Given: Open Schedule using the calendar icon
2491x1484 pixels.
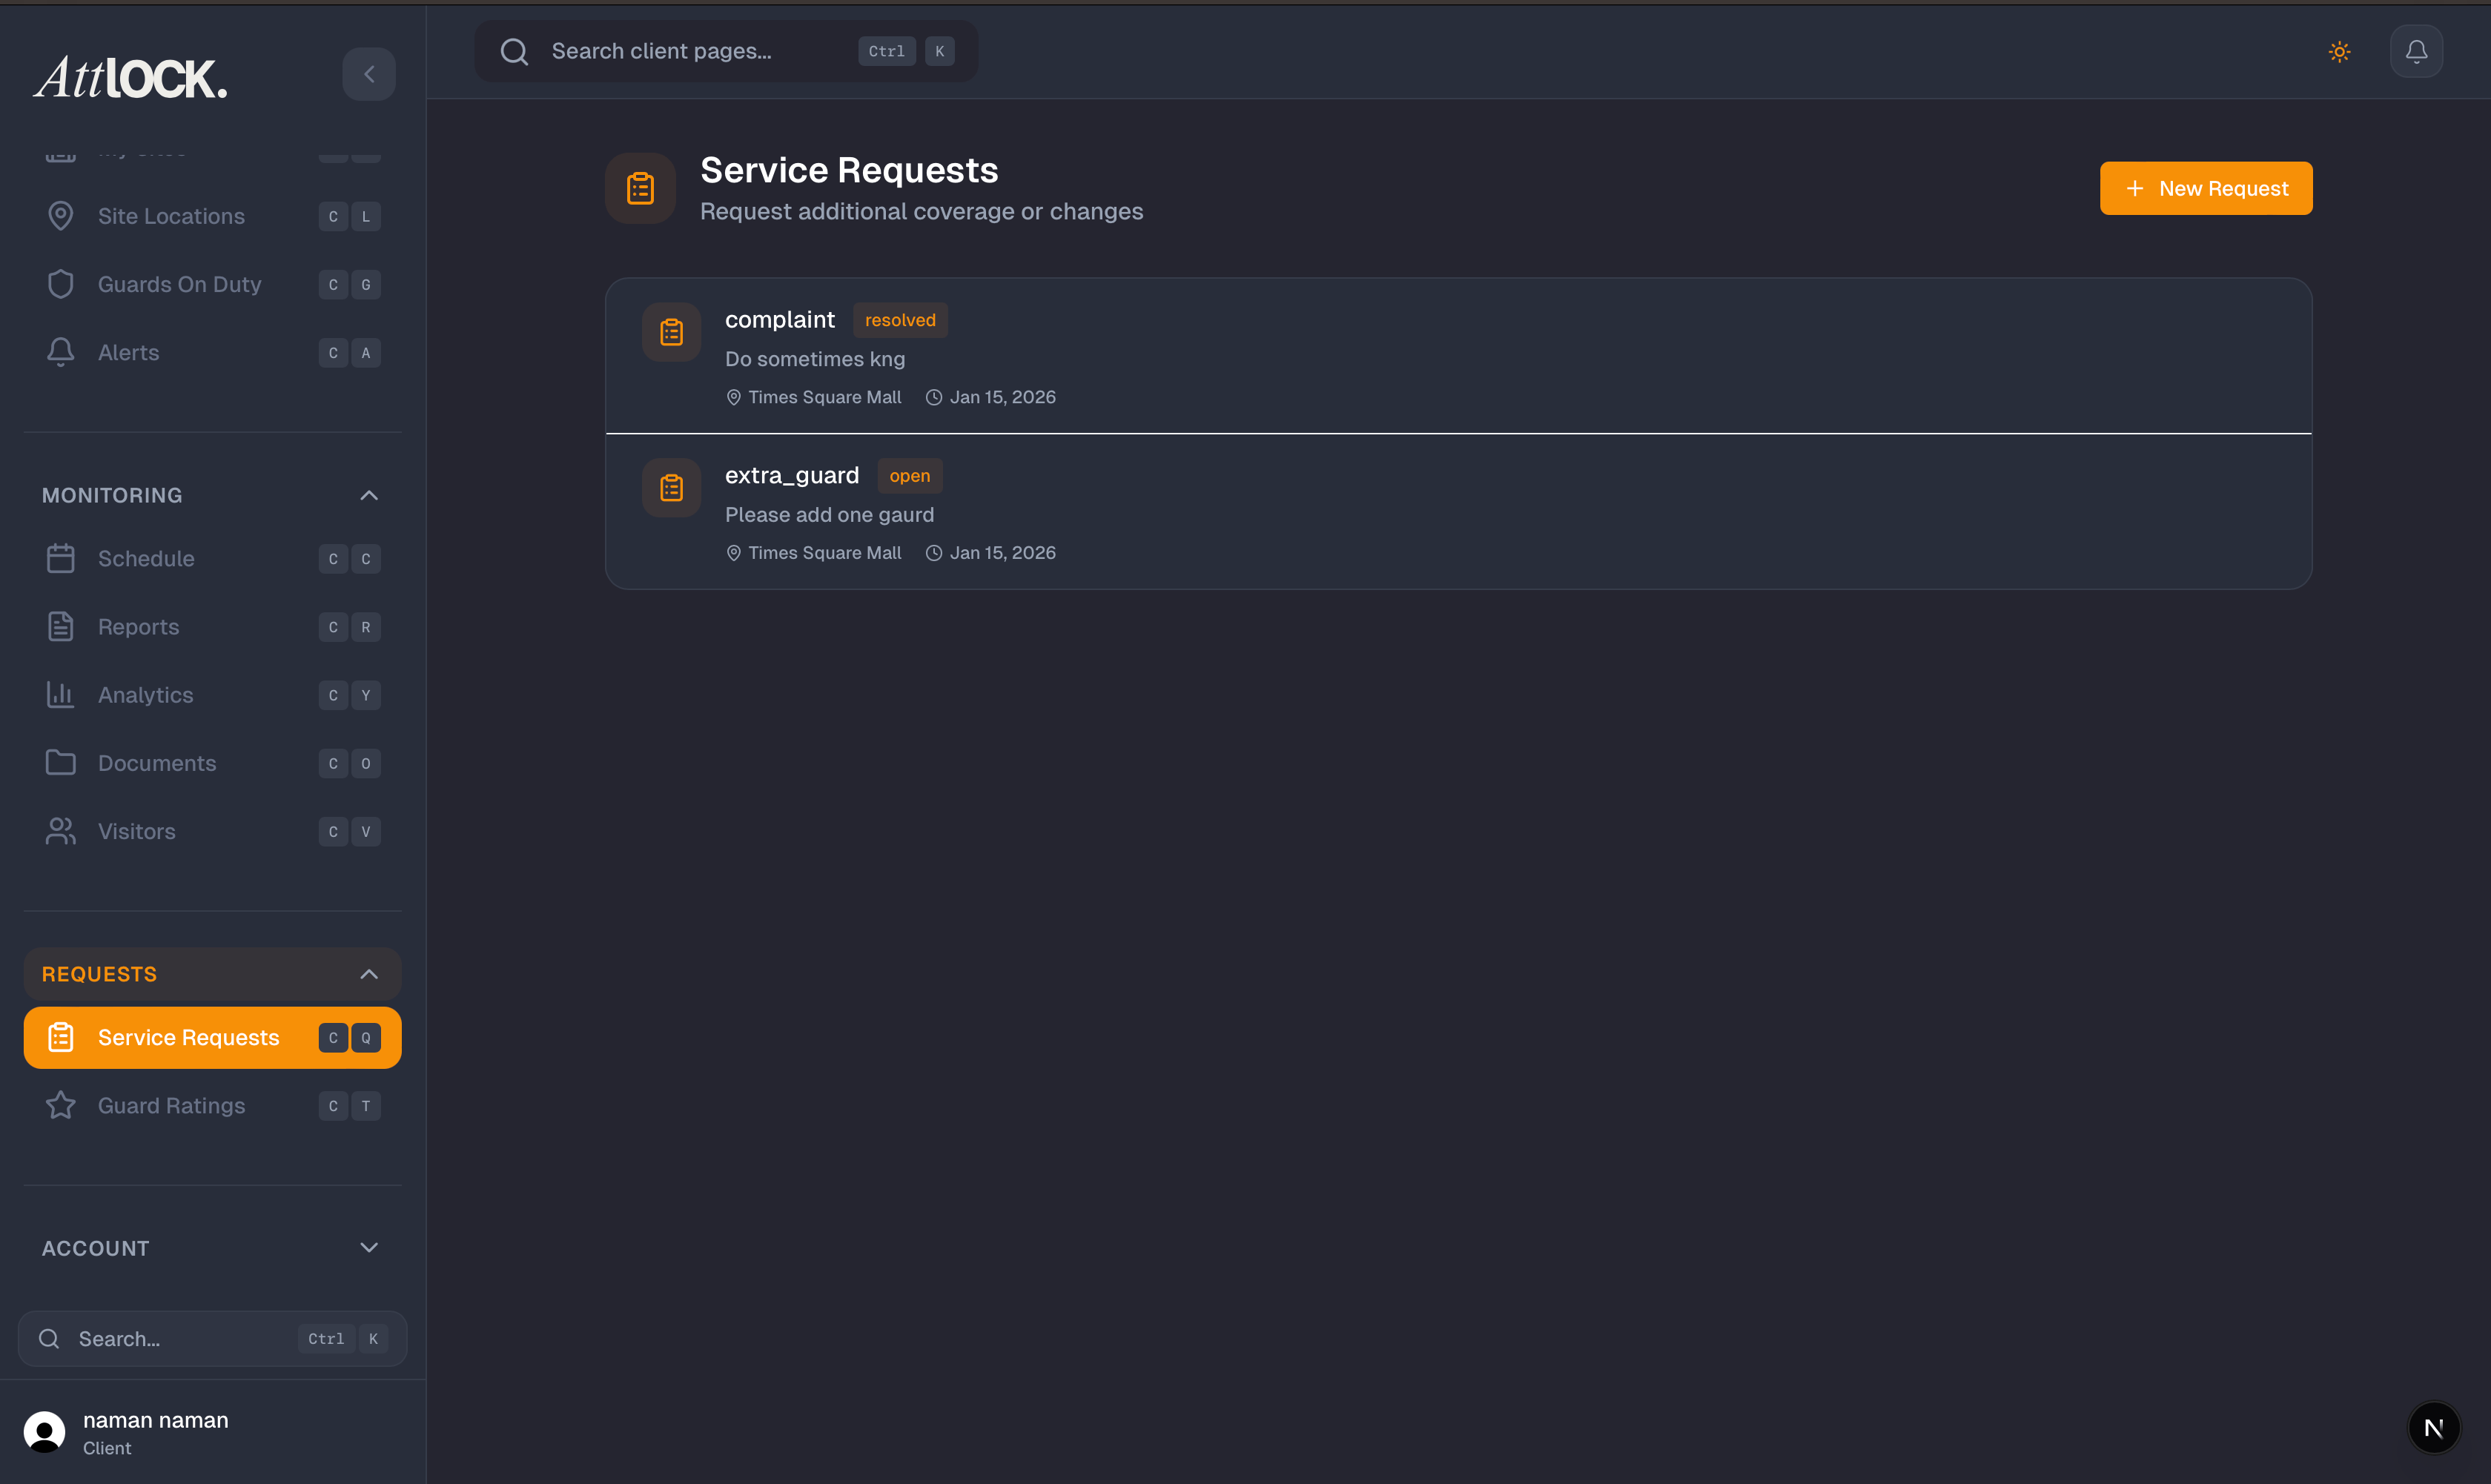Looking at the screenshot, I should click(60, 558).
